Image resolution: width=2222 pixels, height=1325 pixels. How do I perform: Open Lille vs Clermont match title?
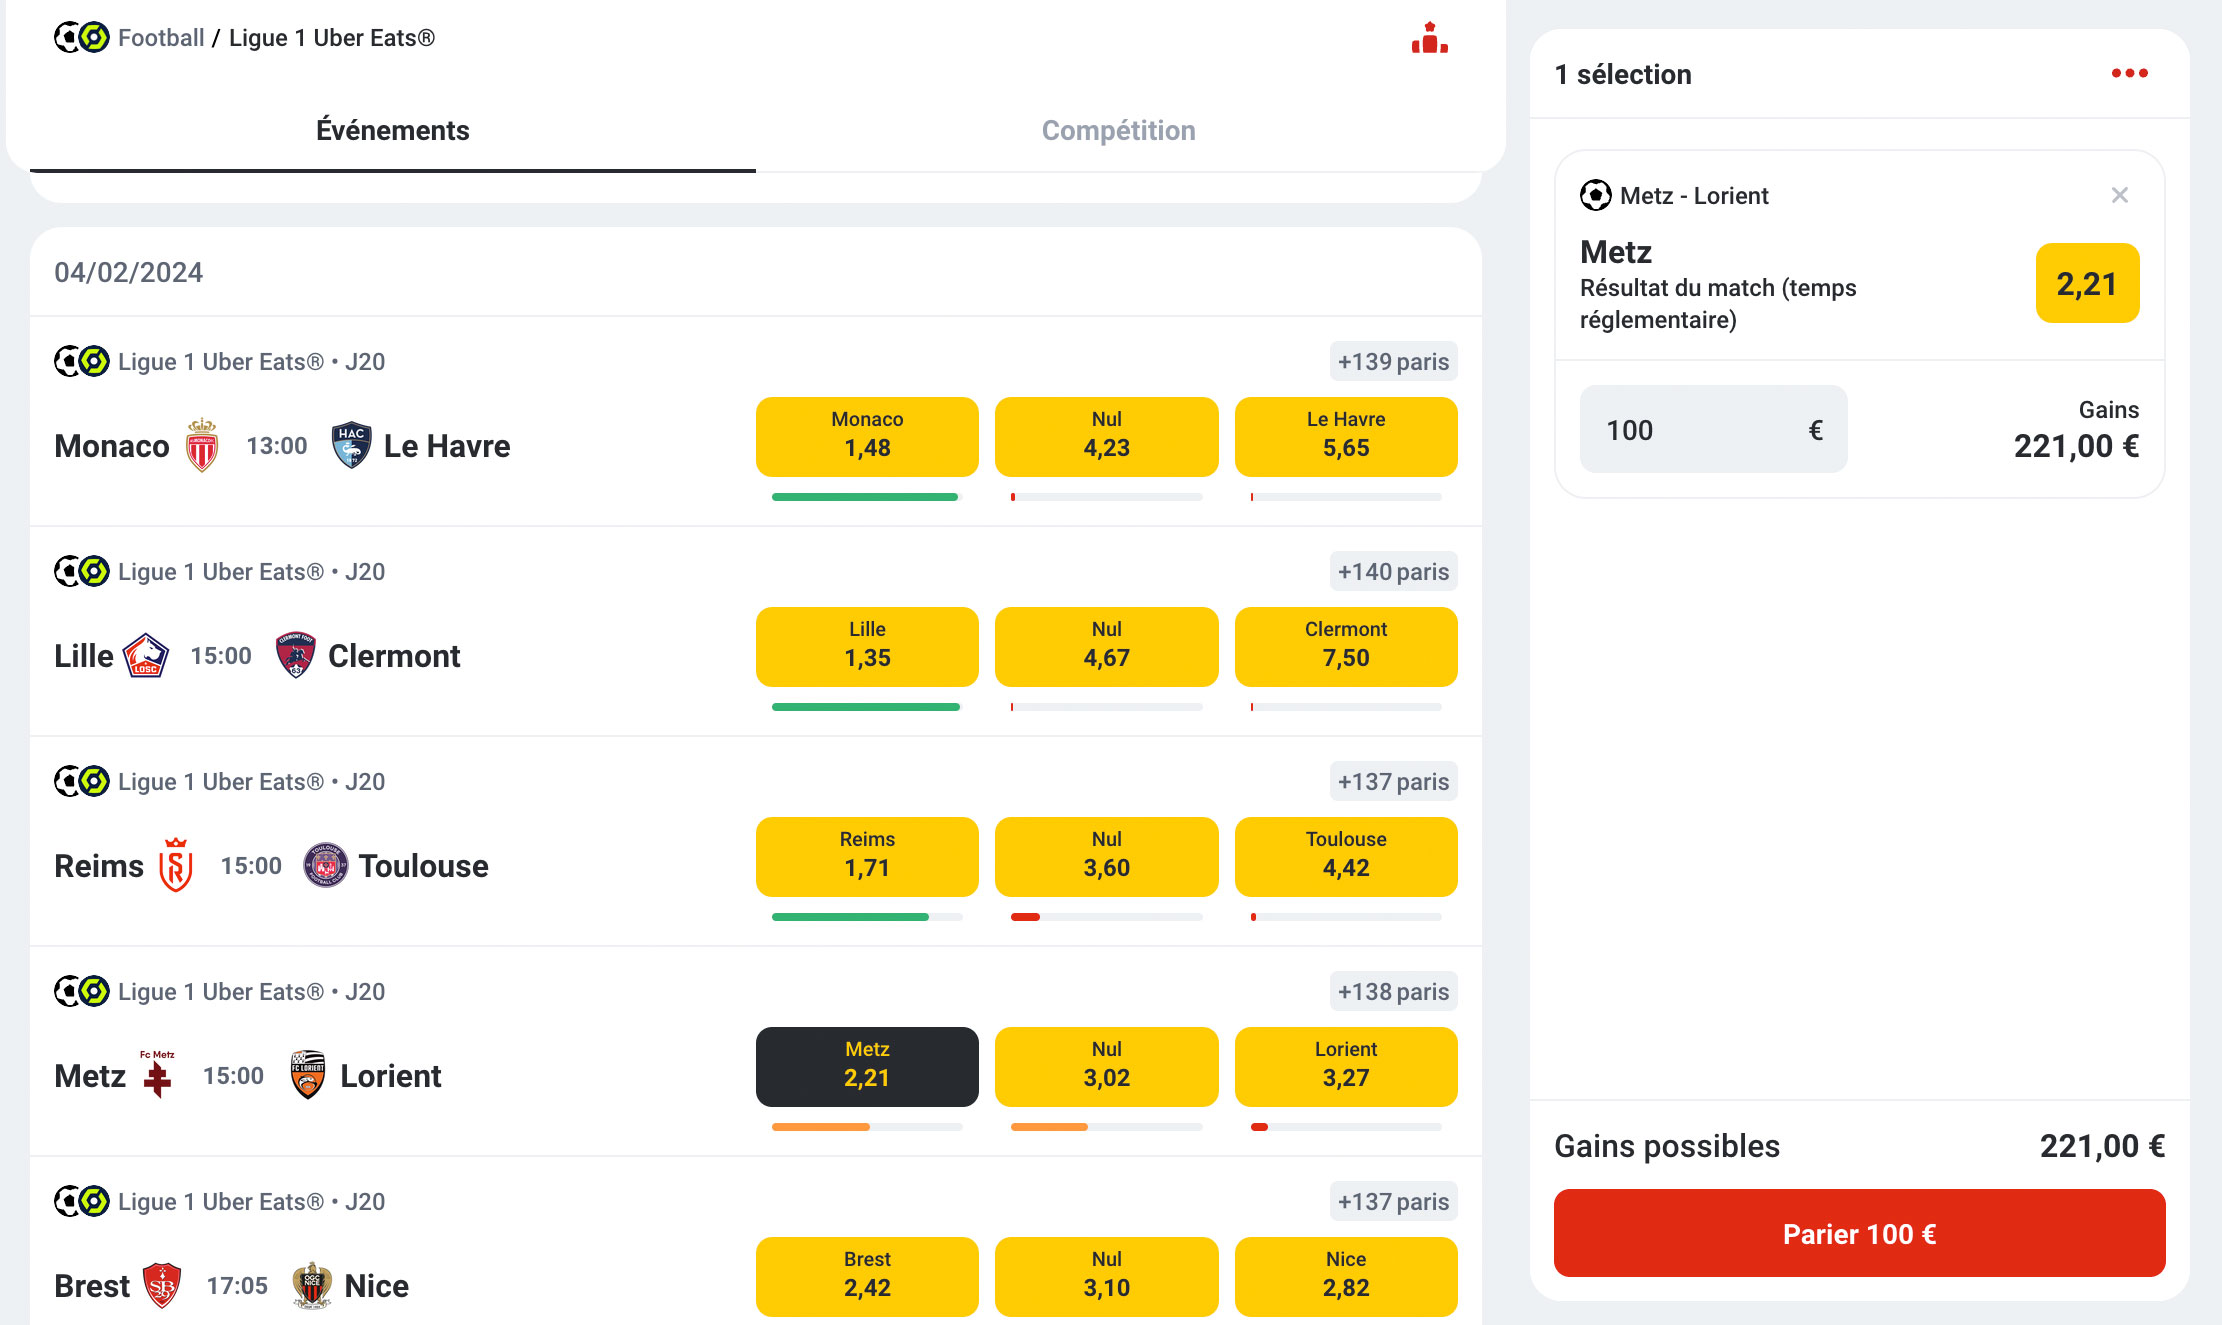coord(257,655)
